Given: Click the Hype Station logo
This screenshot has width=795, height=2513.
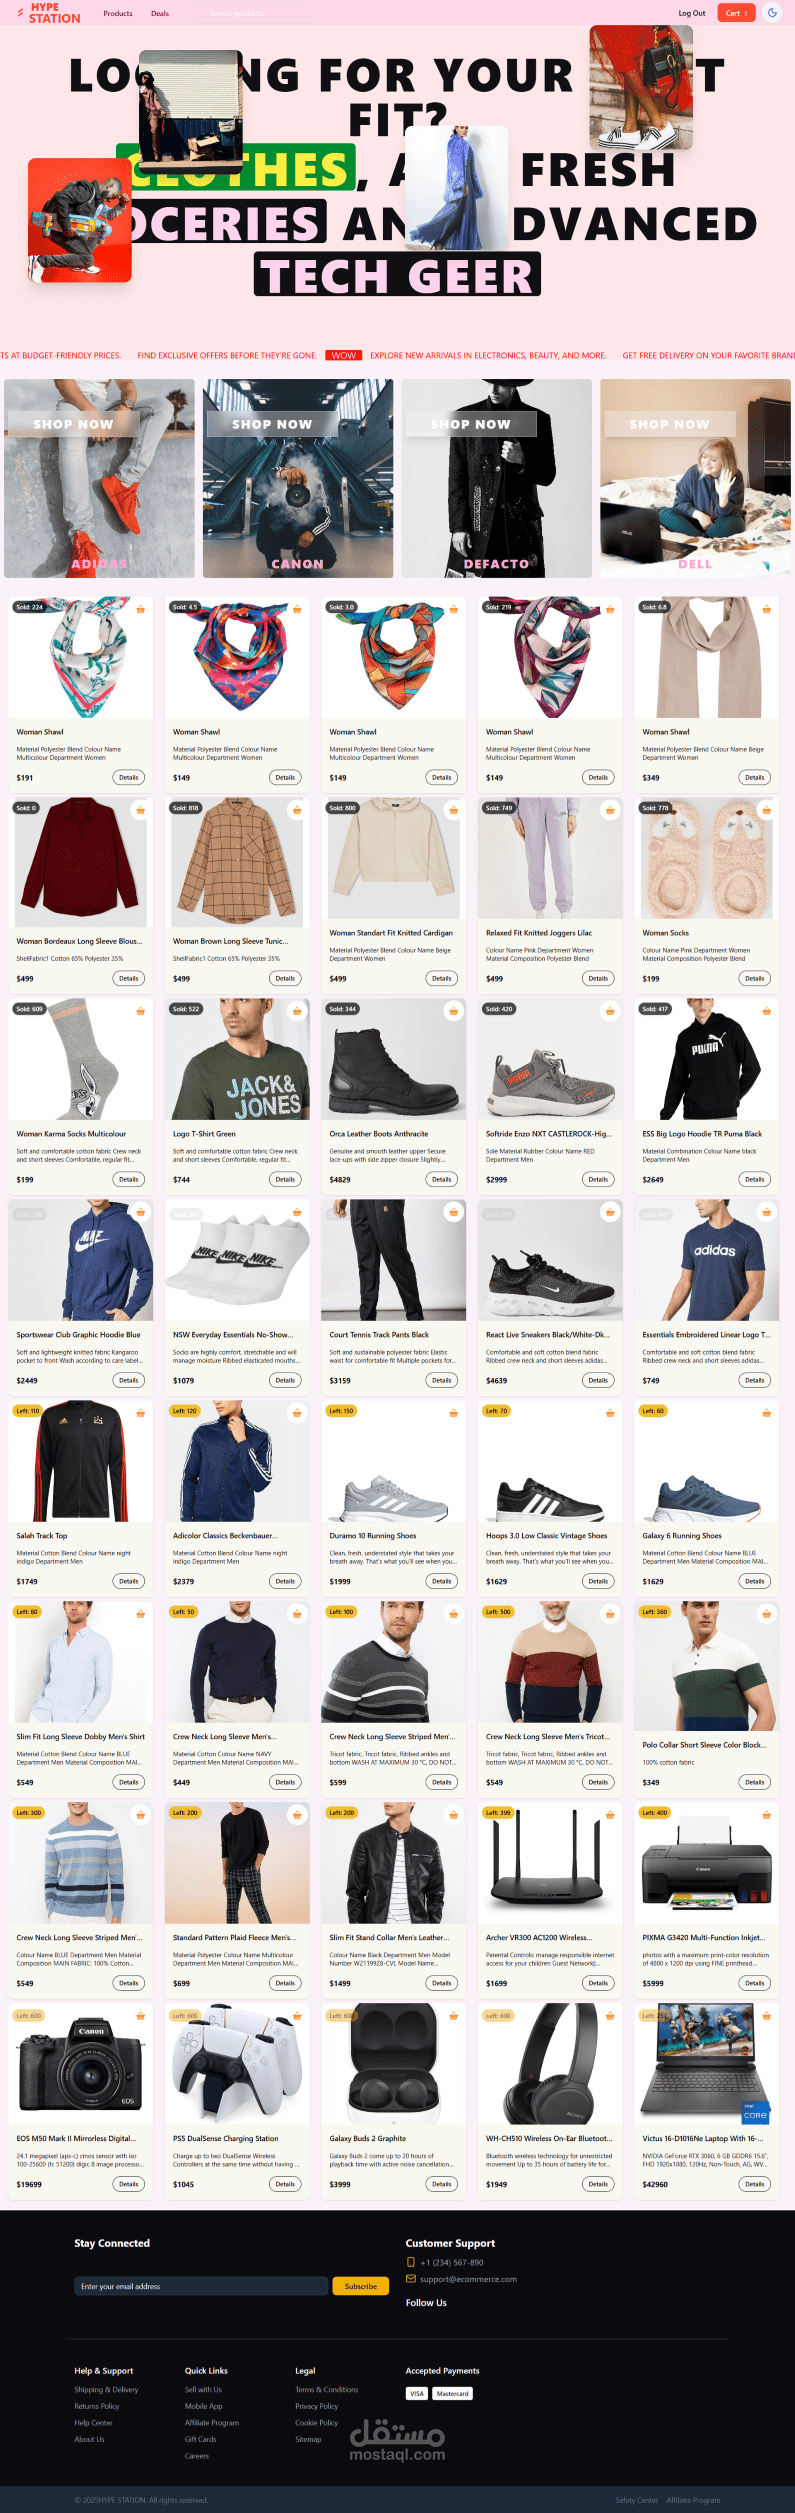Looking at the screenshot, I should click(49, 13).
